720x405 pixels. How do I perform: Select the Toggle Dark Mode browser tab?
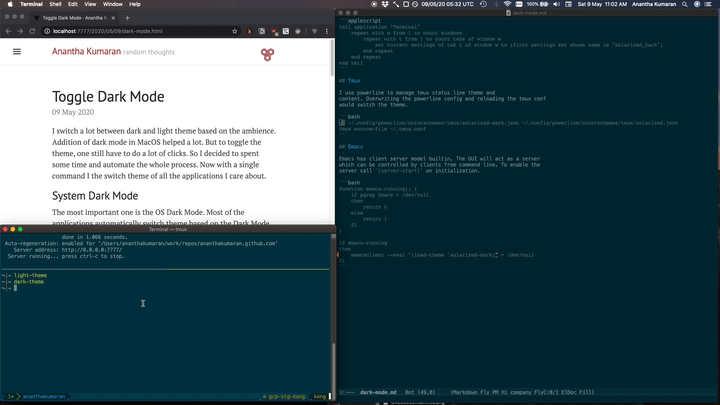click(x=73, y=18)
